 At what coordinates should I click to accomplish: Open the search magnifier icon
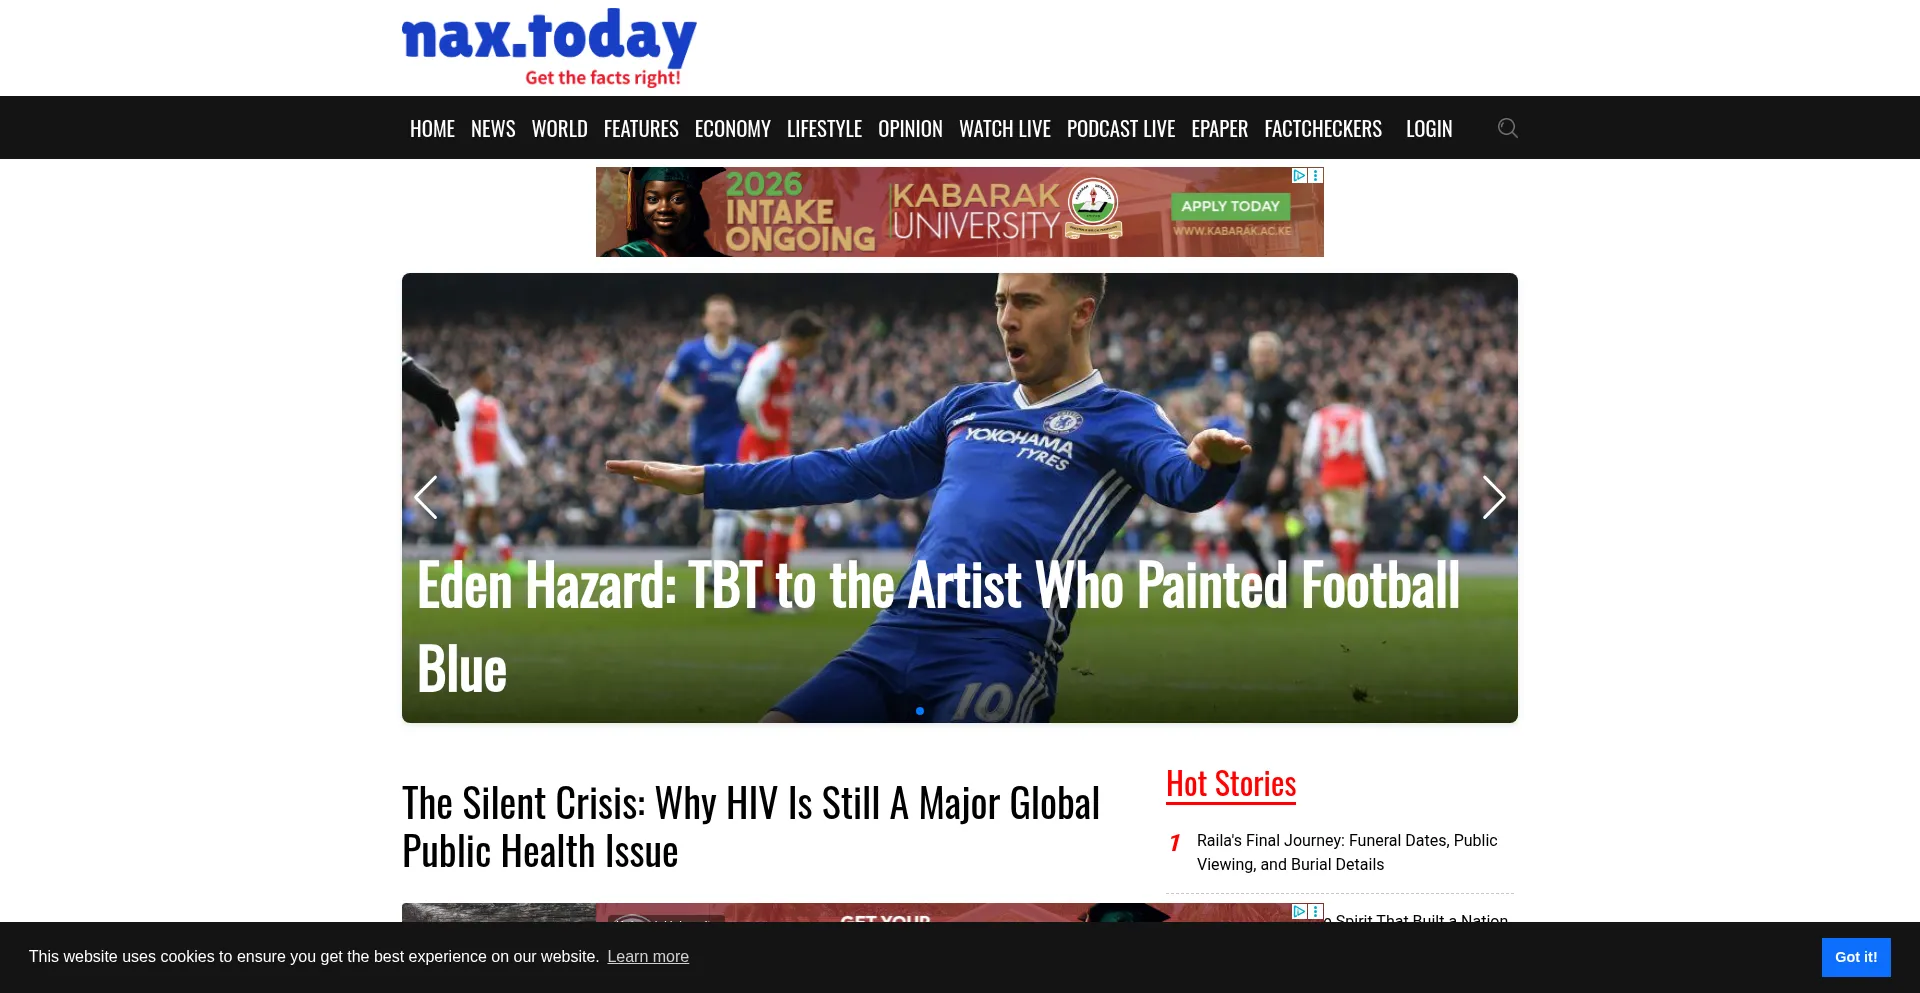point(1507,128)
